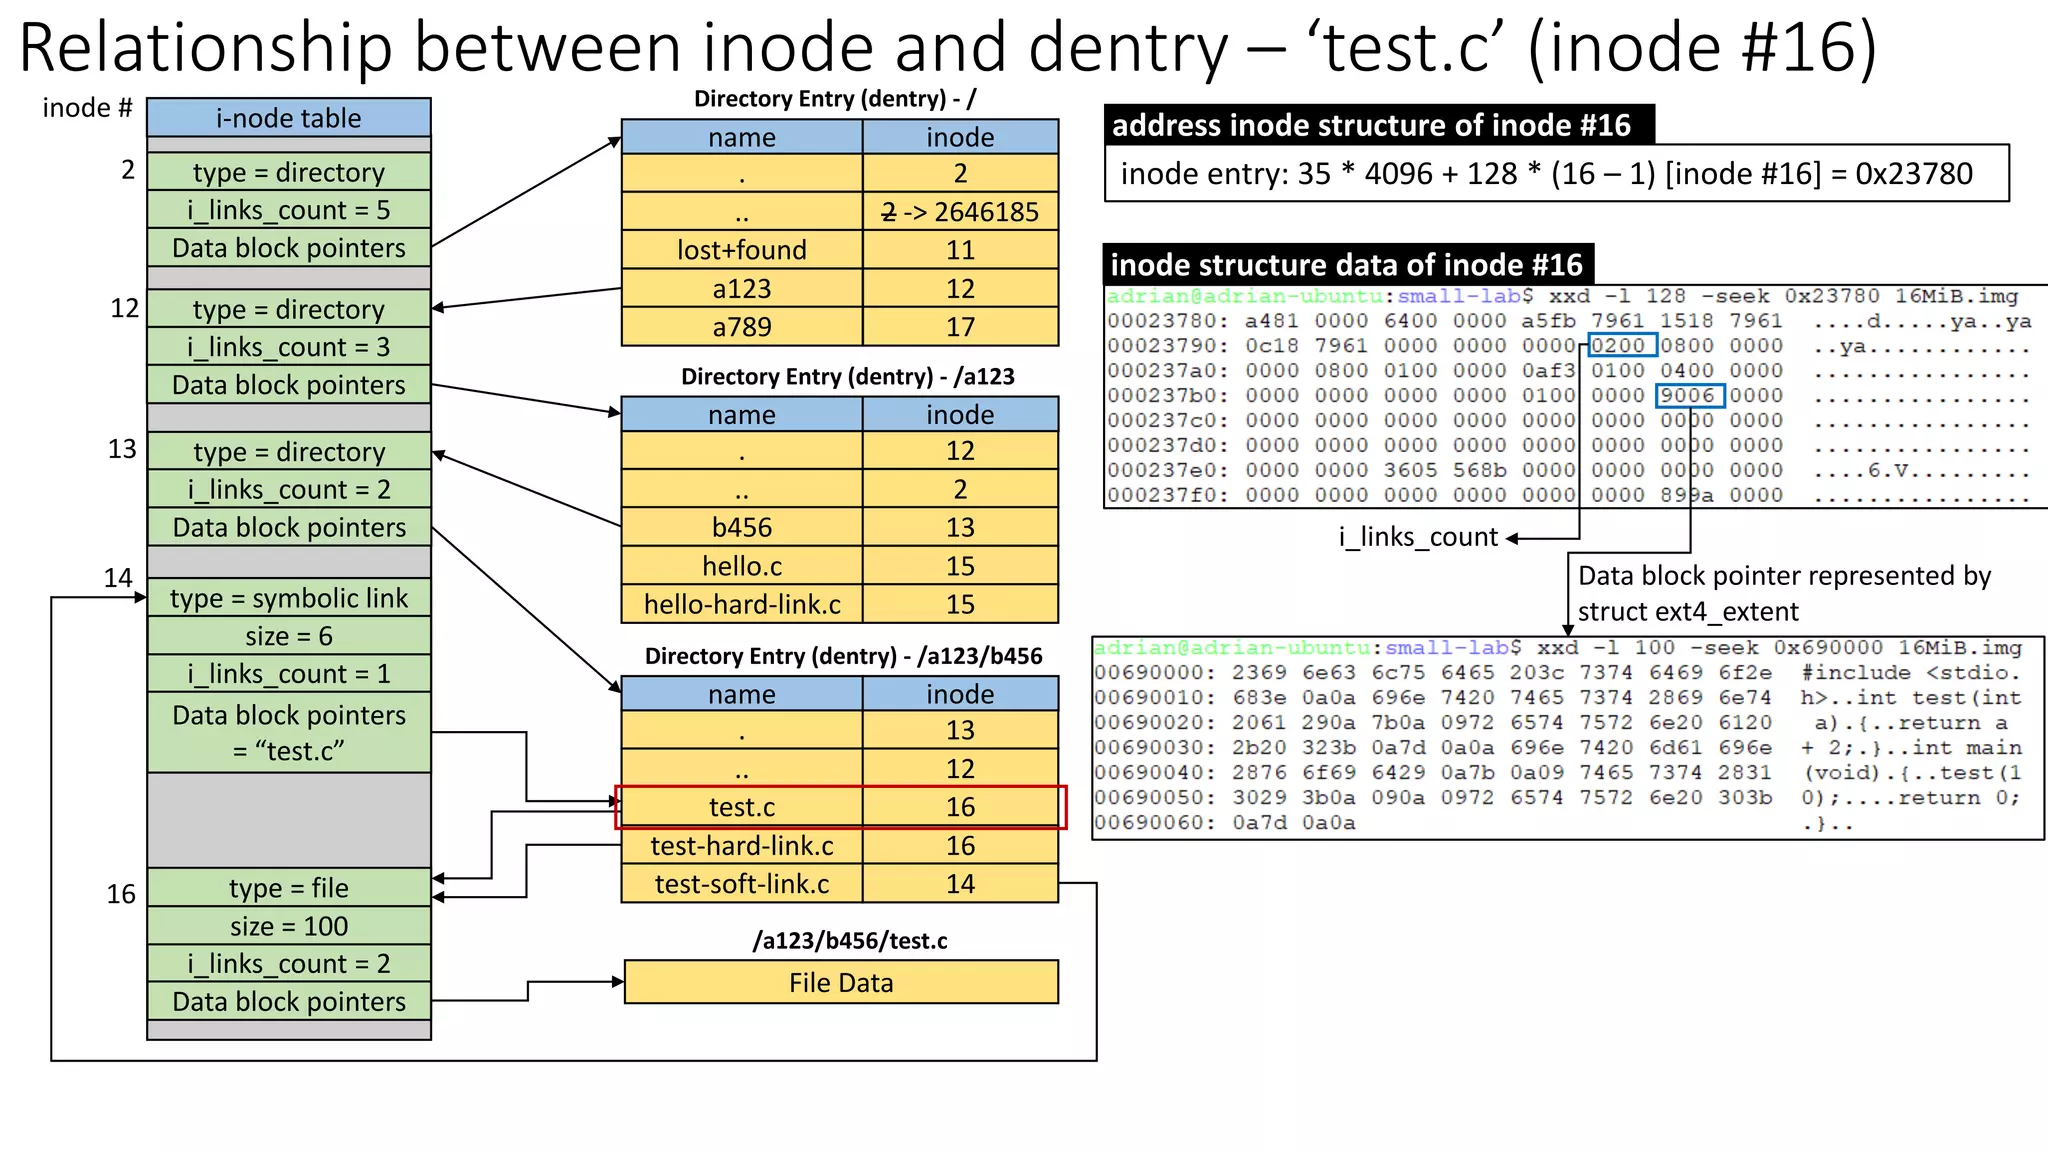
Task: Select the lost+found directory entry name
Action: tap(741, 250)
